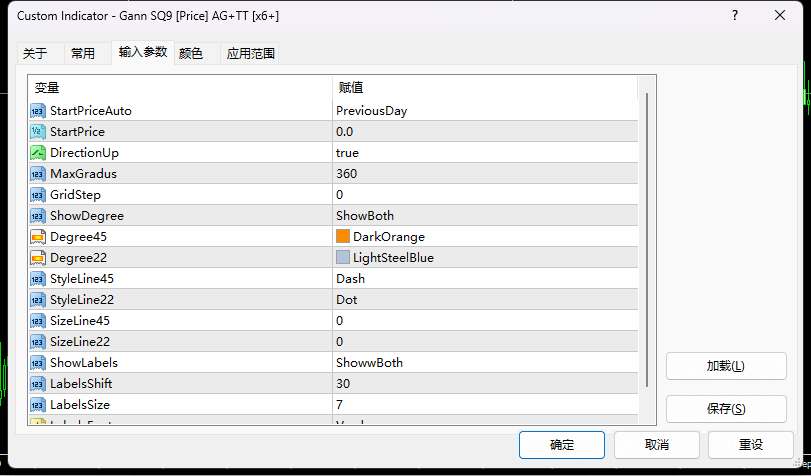
Task: Click the 确定 button
Action: (x=562, y=445)
